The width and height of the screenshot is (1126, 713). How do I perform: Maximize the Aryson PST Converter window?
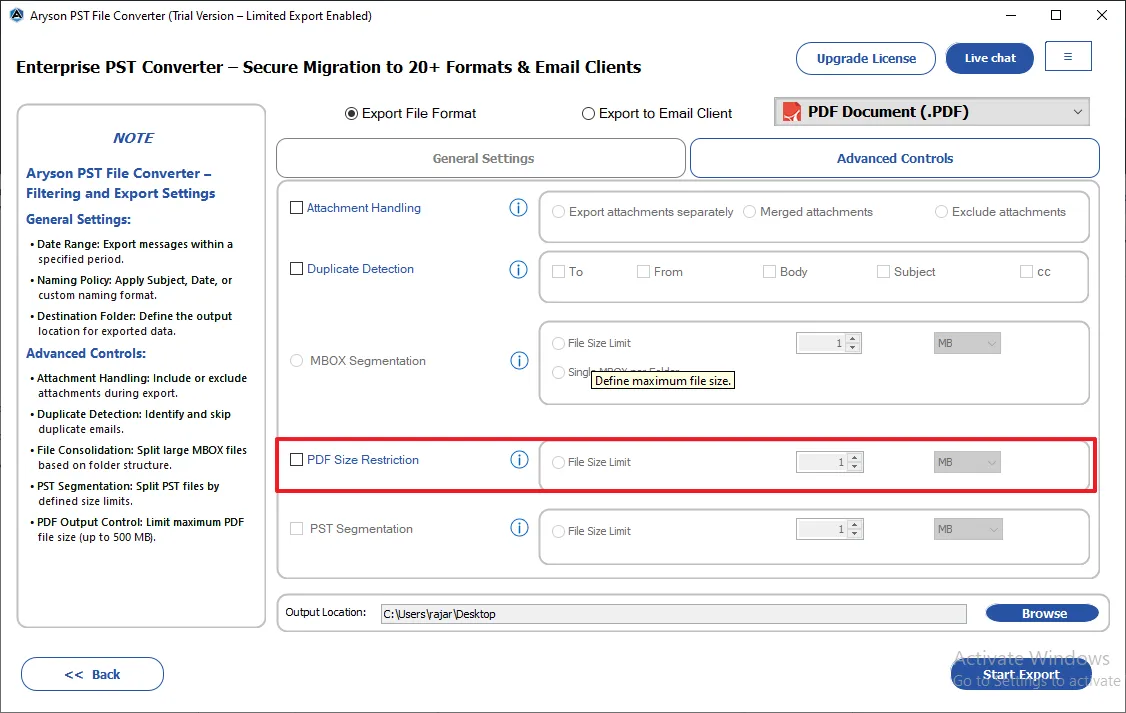[x=1056, y=15]
